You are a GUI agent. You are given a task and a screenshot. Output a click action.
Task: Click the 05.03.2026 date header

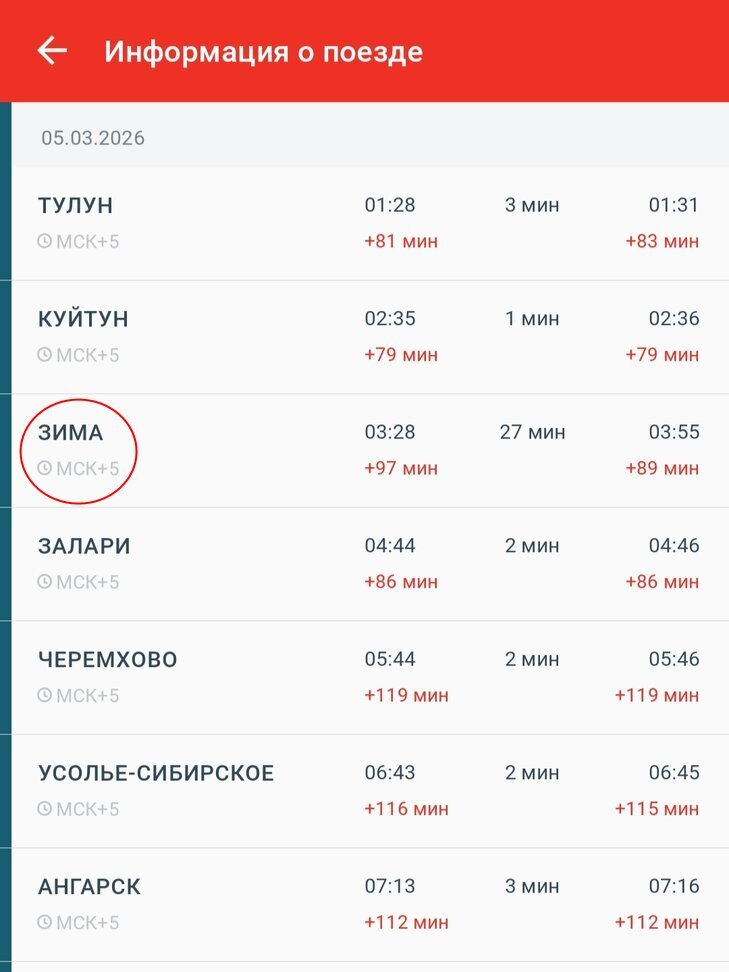pyautogui.click(x=93, y=138)
